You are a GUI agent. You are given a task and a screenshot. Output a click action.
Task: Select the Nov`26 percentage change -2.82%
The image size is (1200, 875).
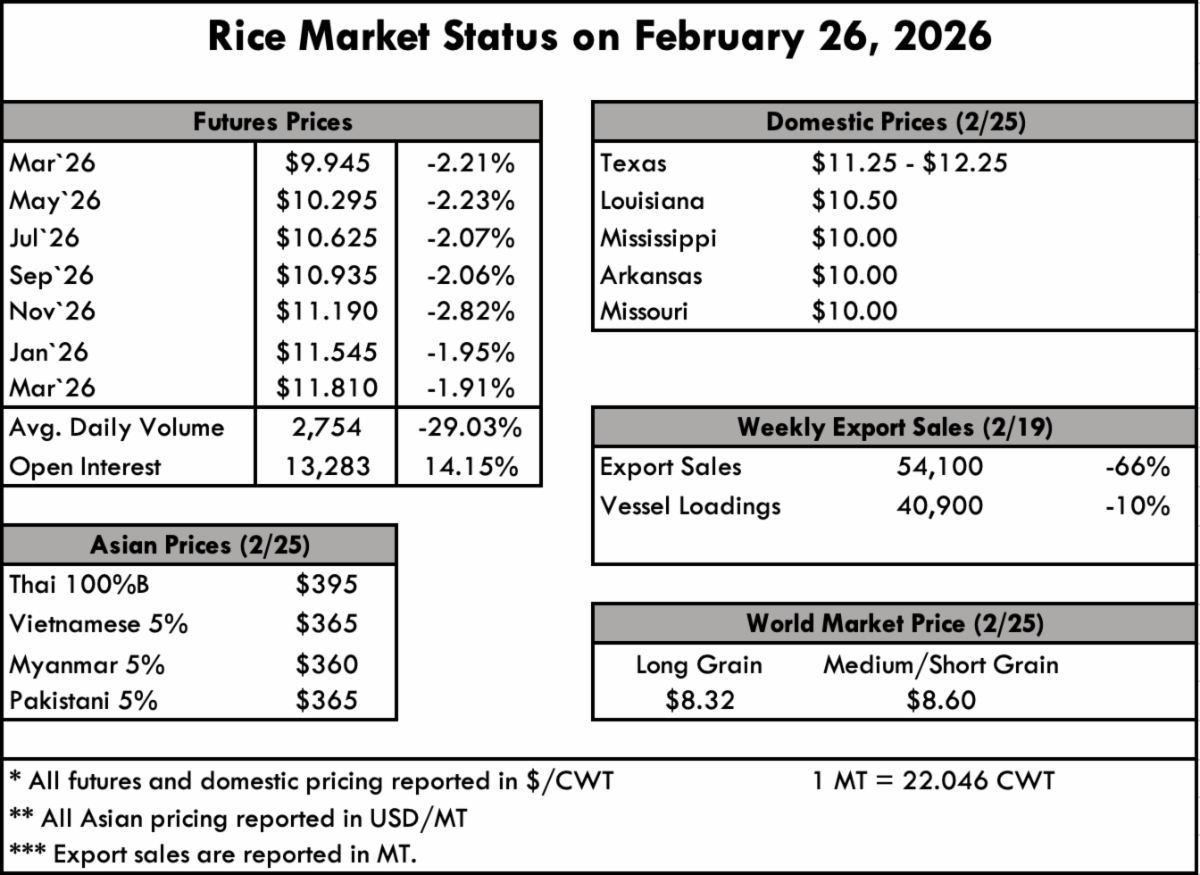click(468, 312)
